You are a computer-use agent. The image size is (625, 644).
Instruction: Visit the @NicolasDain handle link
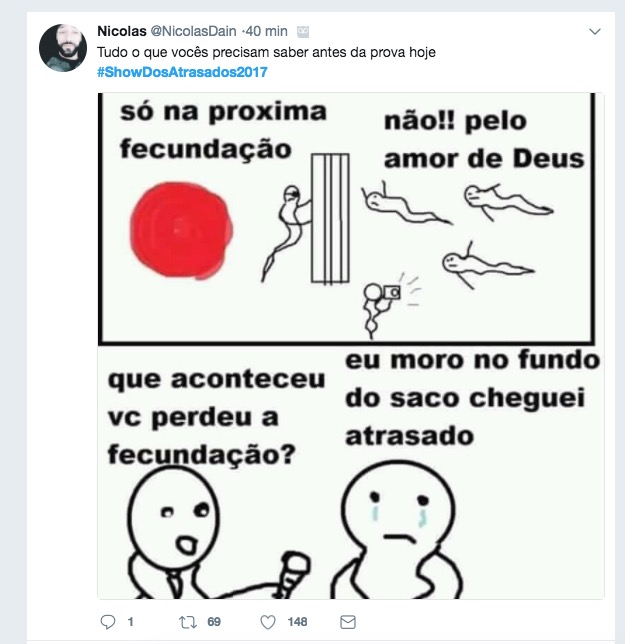point(193,31)
